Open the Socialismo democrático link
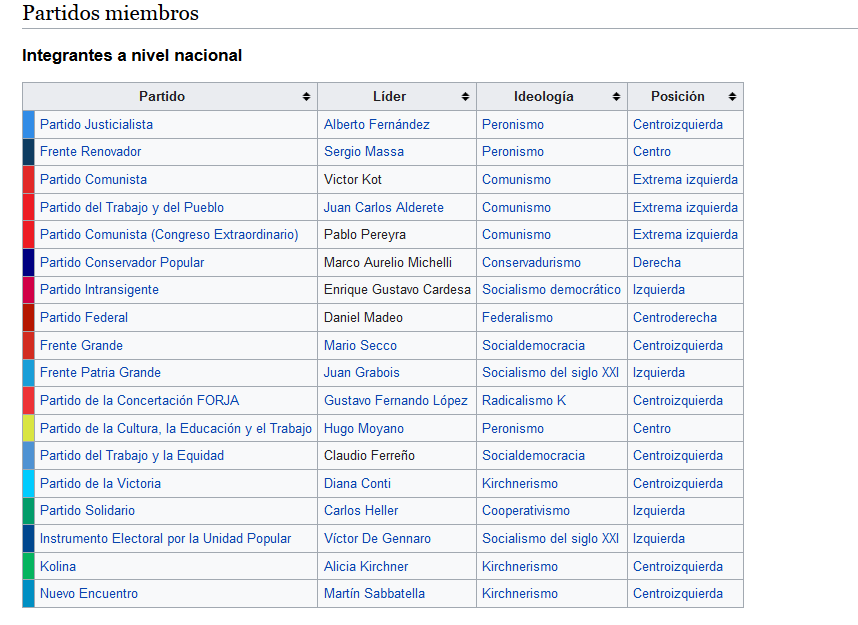The width and height of the screenshot is (858, 625). point(551,290)
